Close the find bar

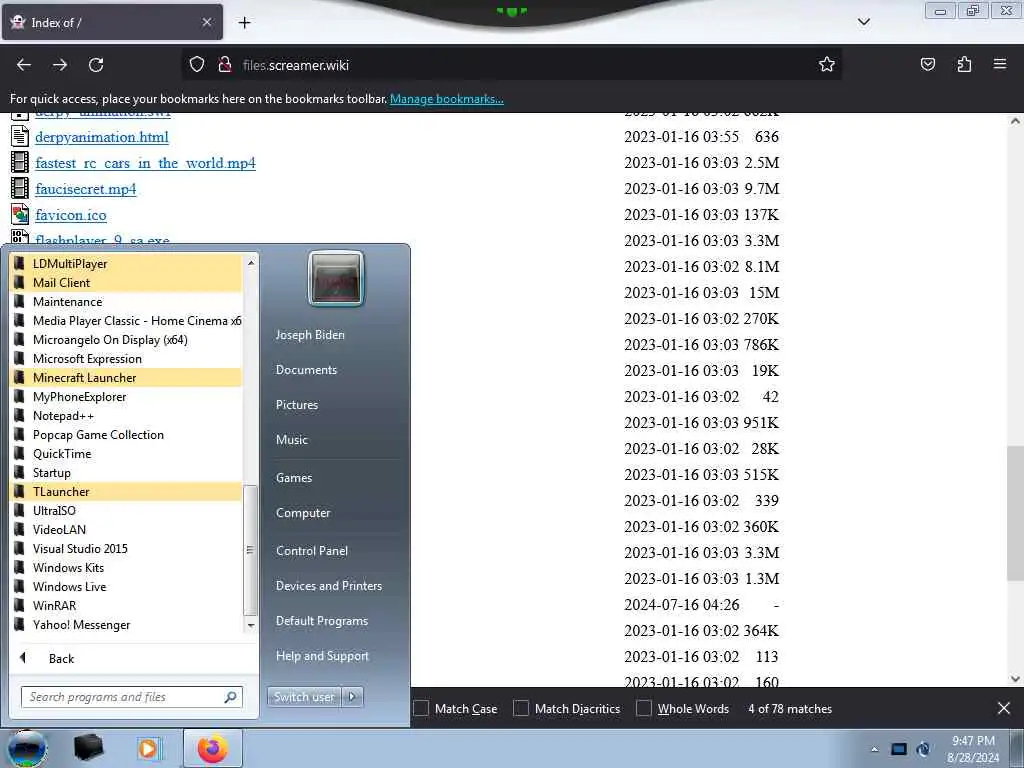pos(1004,708)
